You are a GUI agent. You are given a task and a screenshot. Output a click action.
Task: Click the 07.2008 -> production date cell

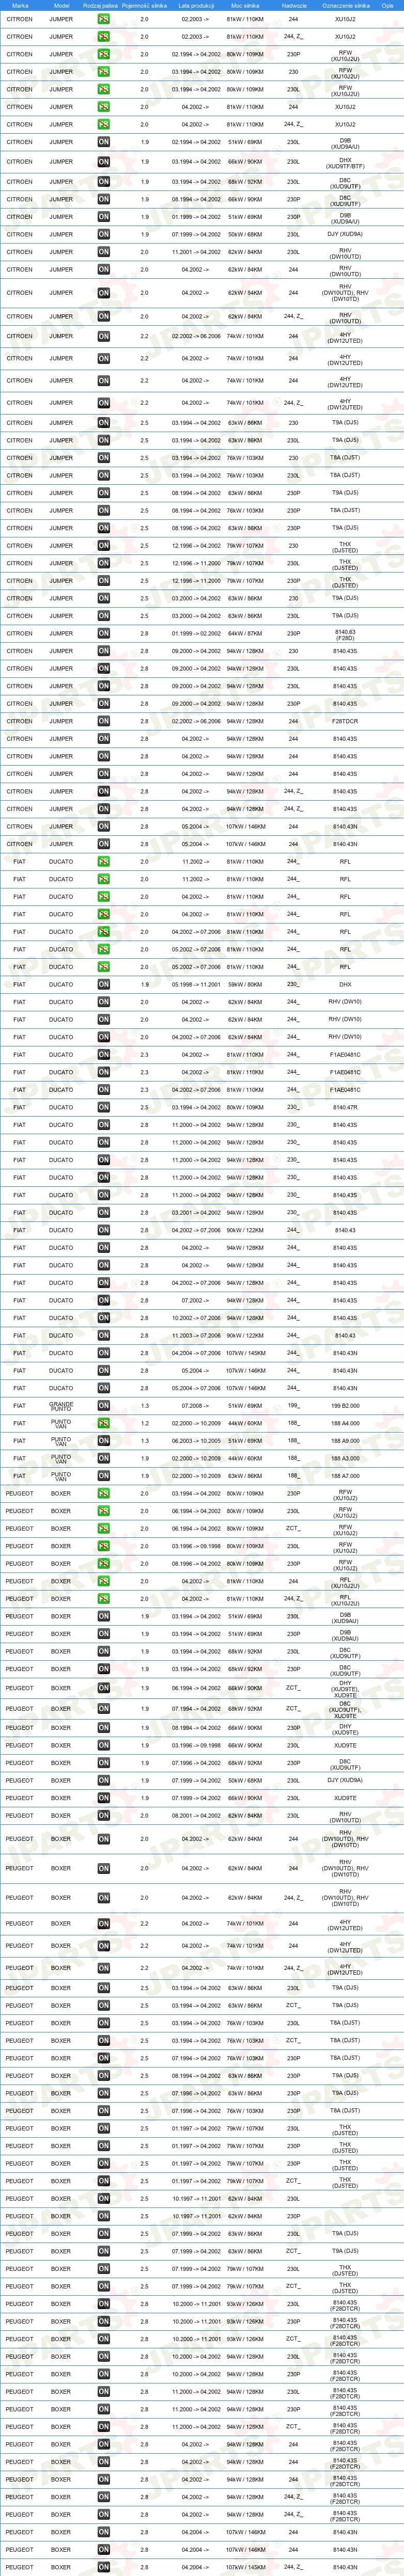pos(196,1406)
